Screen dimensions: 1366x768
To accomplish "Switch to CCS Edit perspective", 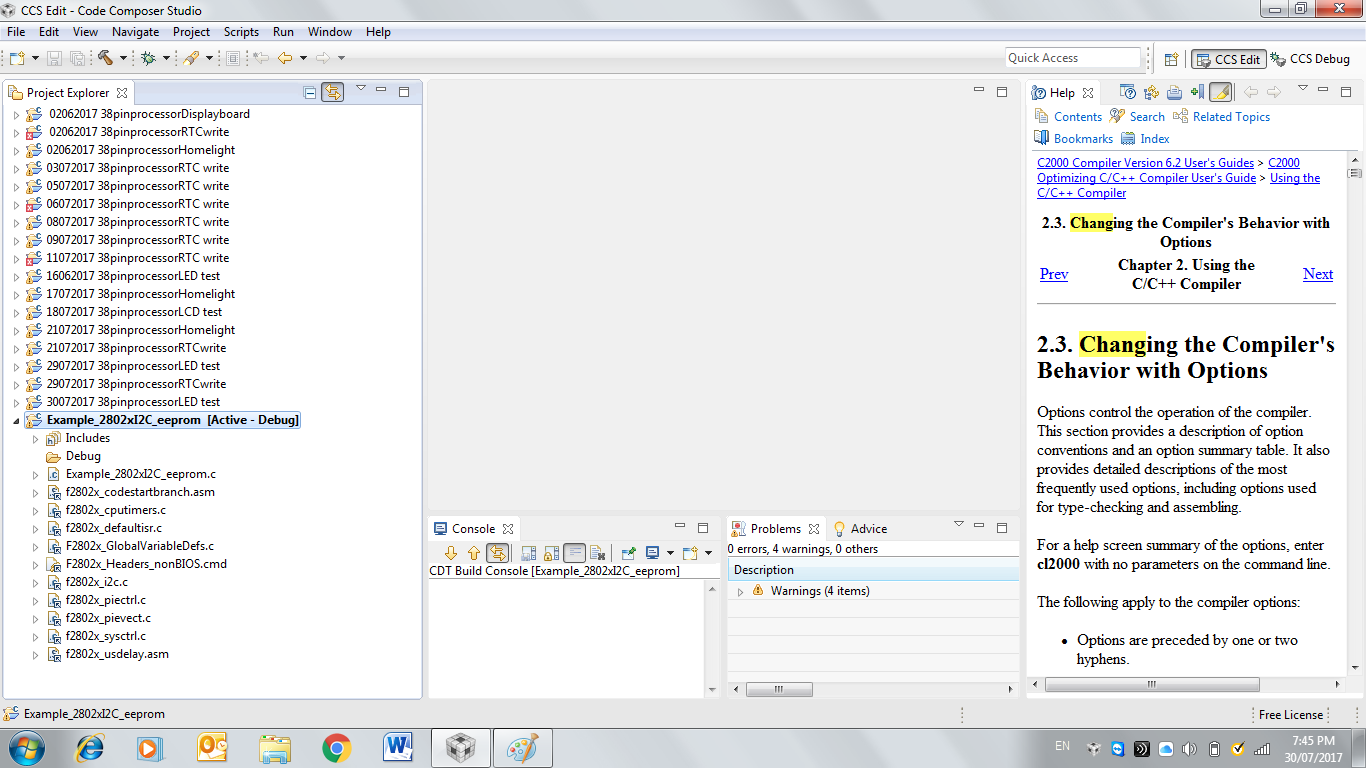I will (1229, 59).
